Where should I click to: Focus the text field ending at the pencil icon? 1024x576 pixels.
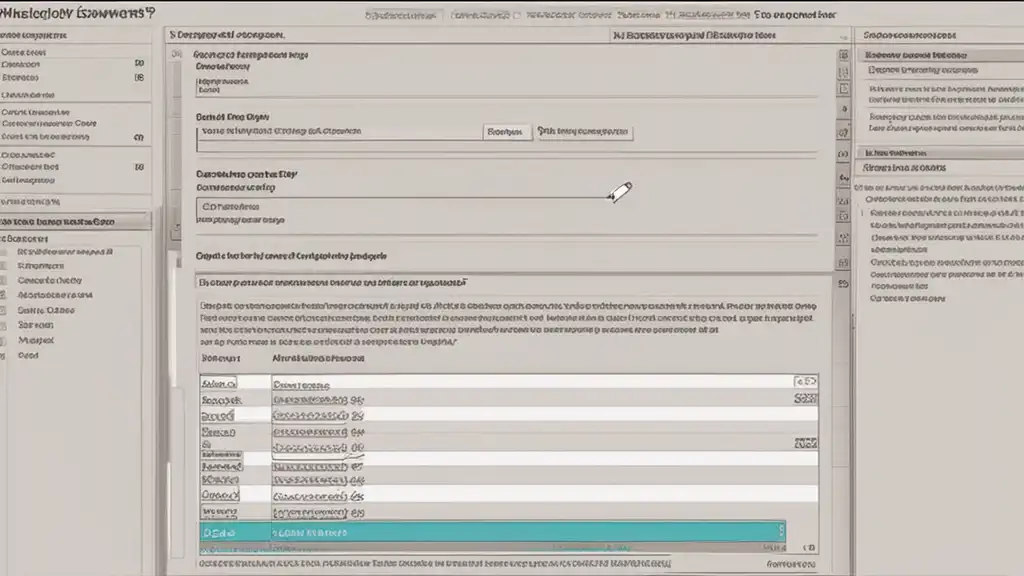402,206
